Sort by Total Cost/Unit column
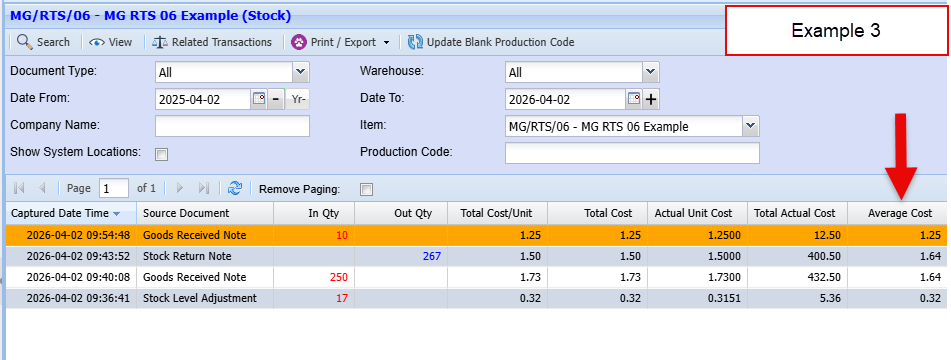This screenshot has height=360, width=951. 498,213
